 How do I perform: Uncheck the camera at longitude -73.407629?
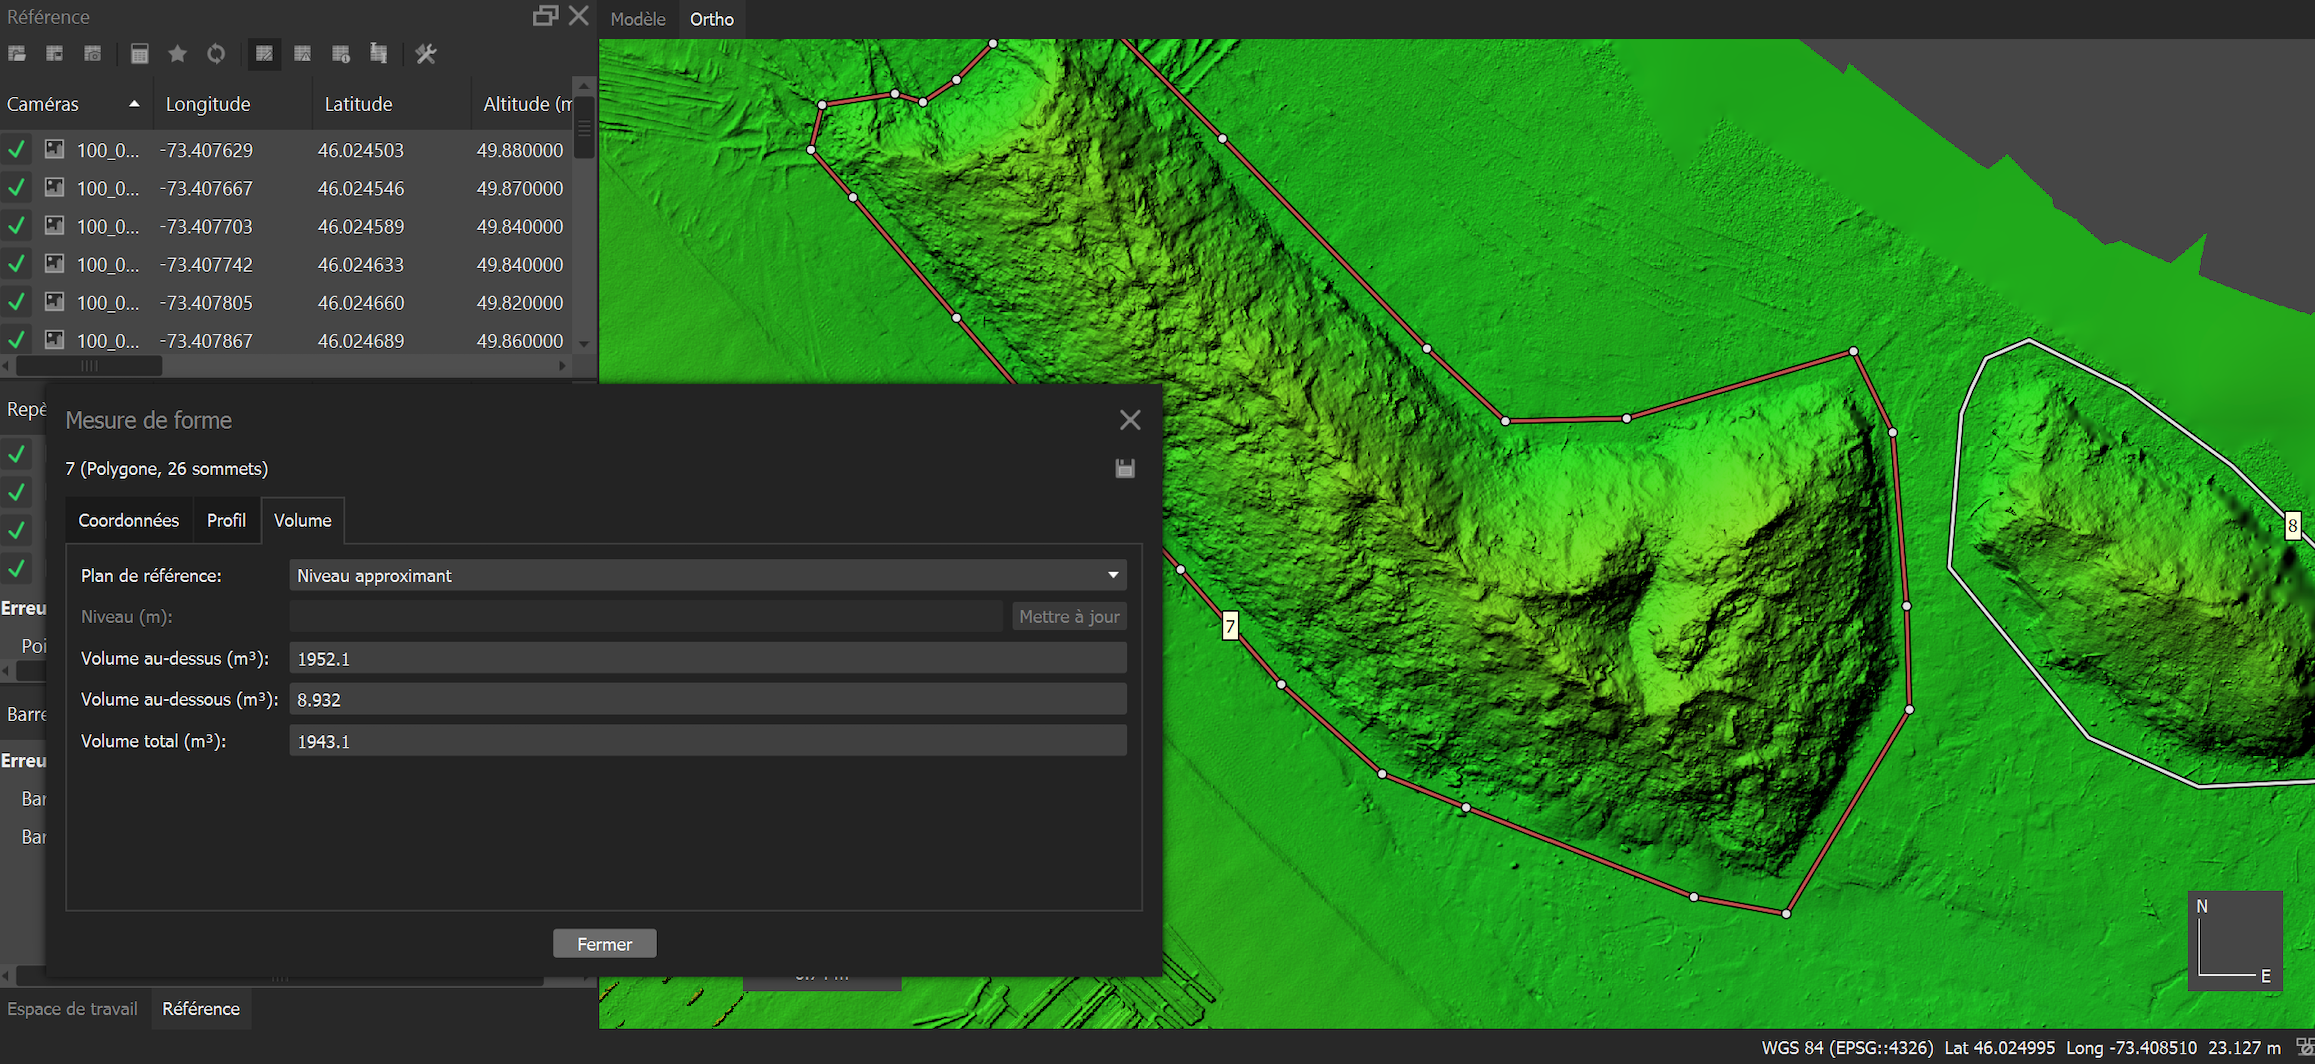pos(17,150)
